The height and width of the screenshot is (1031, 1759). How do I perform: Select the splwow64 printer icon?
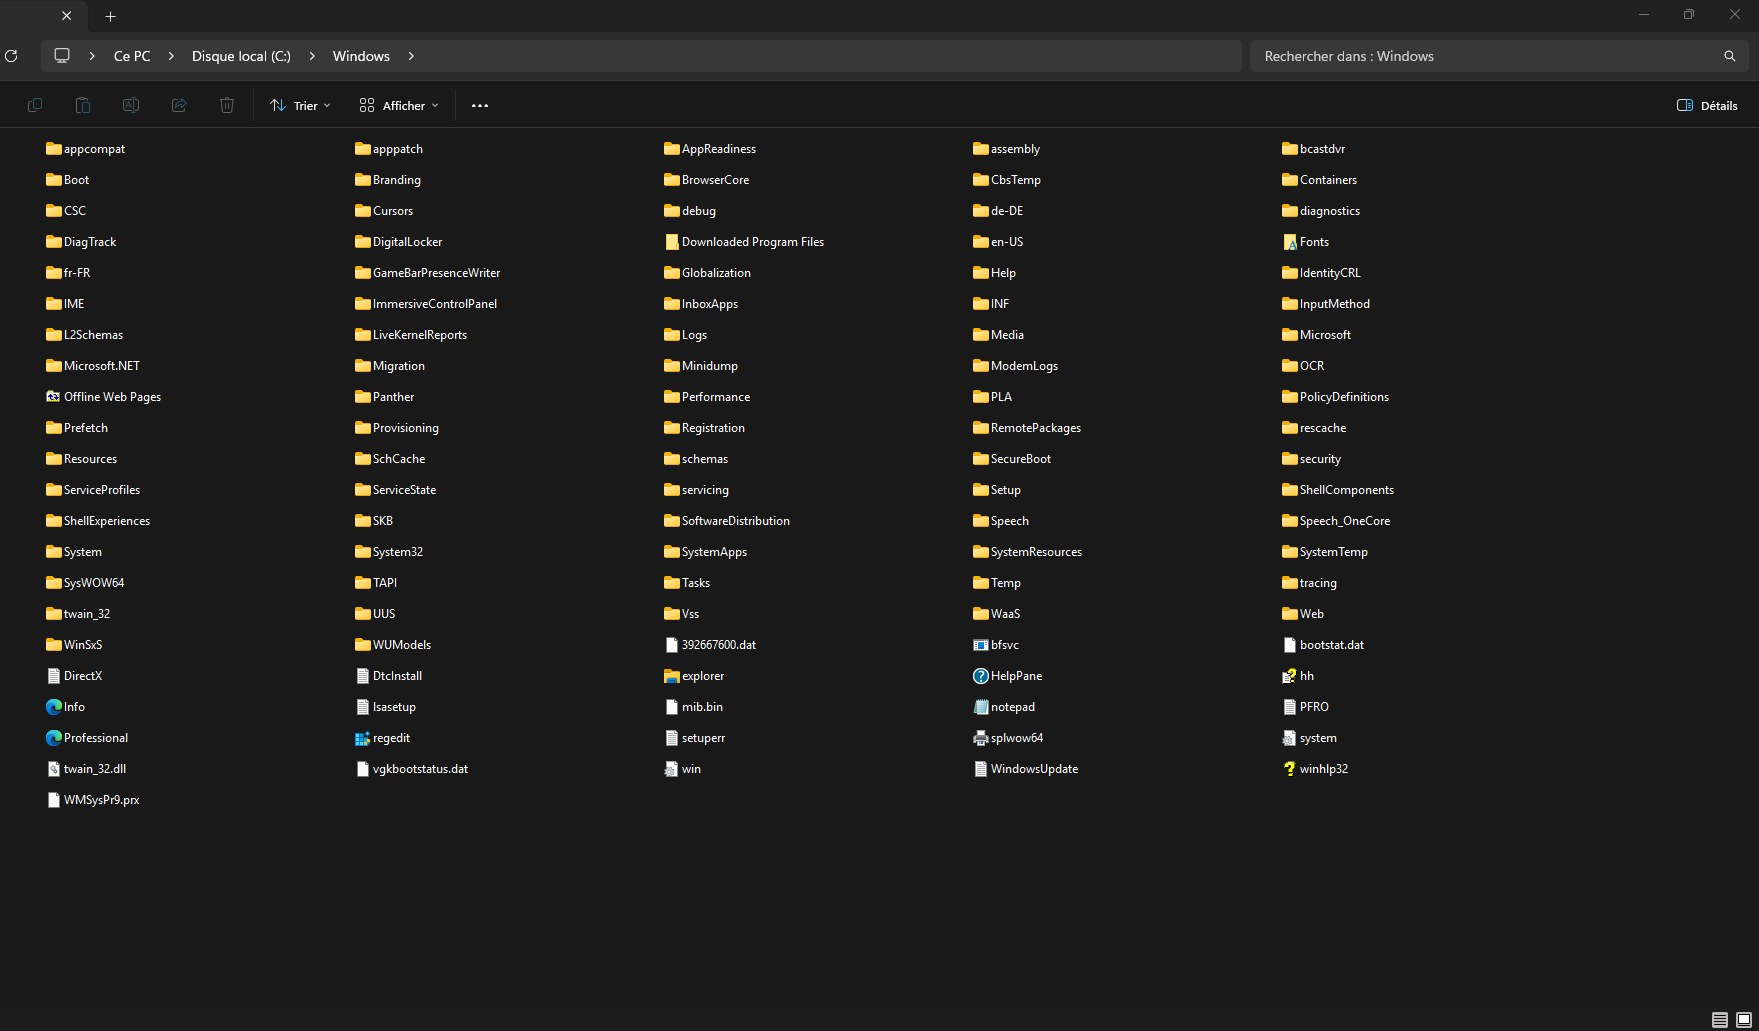tap(981, 738)
